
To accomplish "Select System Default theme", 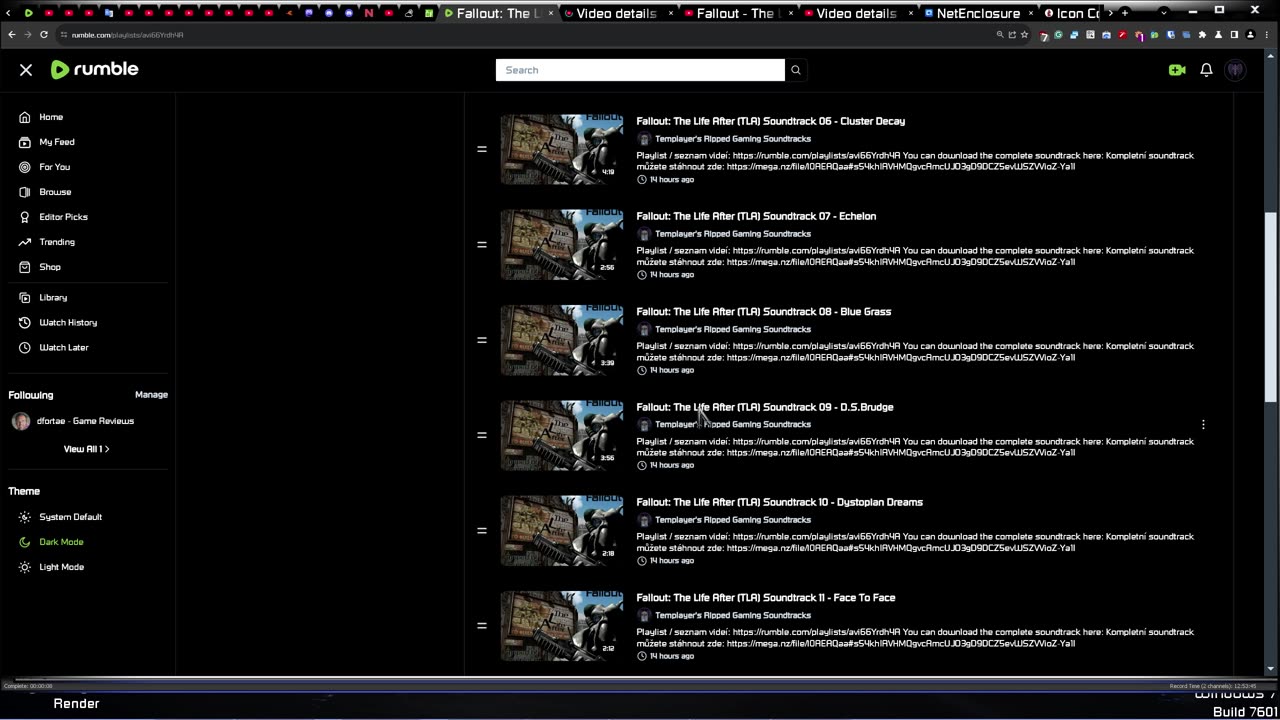I will [x=70, y=517].
